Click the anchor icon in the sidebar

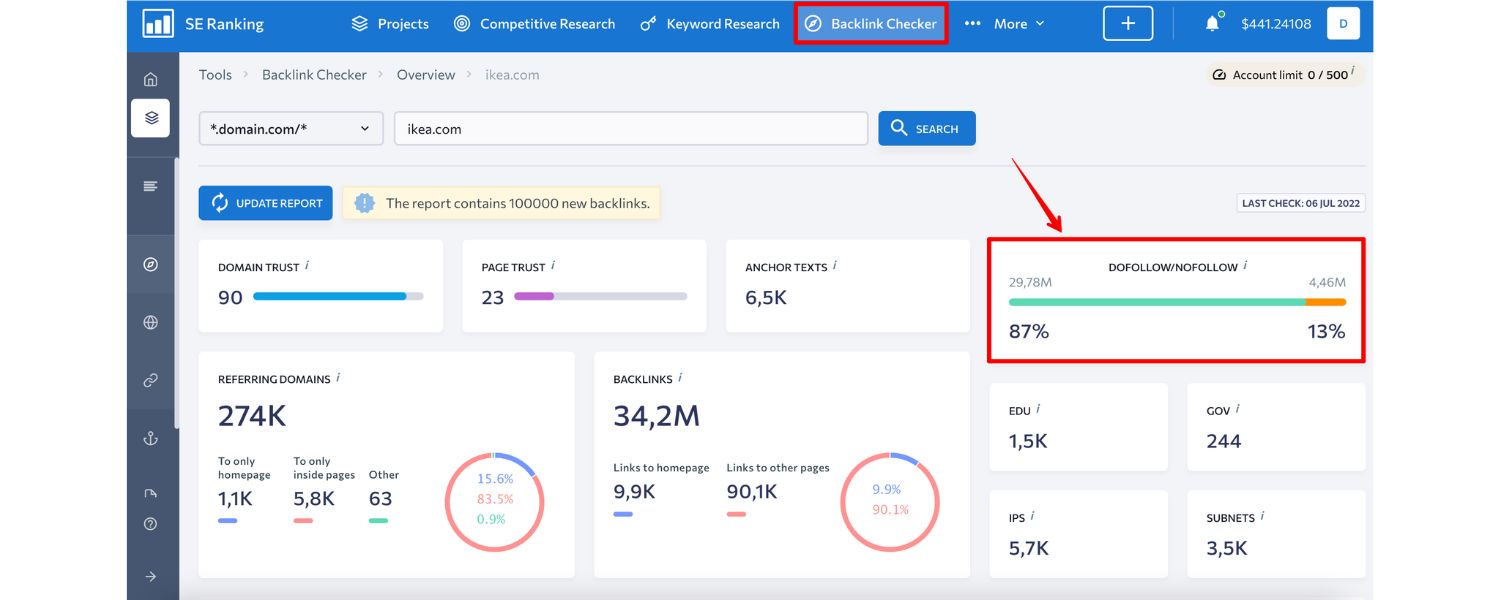pos(150,437)
